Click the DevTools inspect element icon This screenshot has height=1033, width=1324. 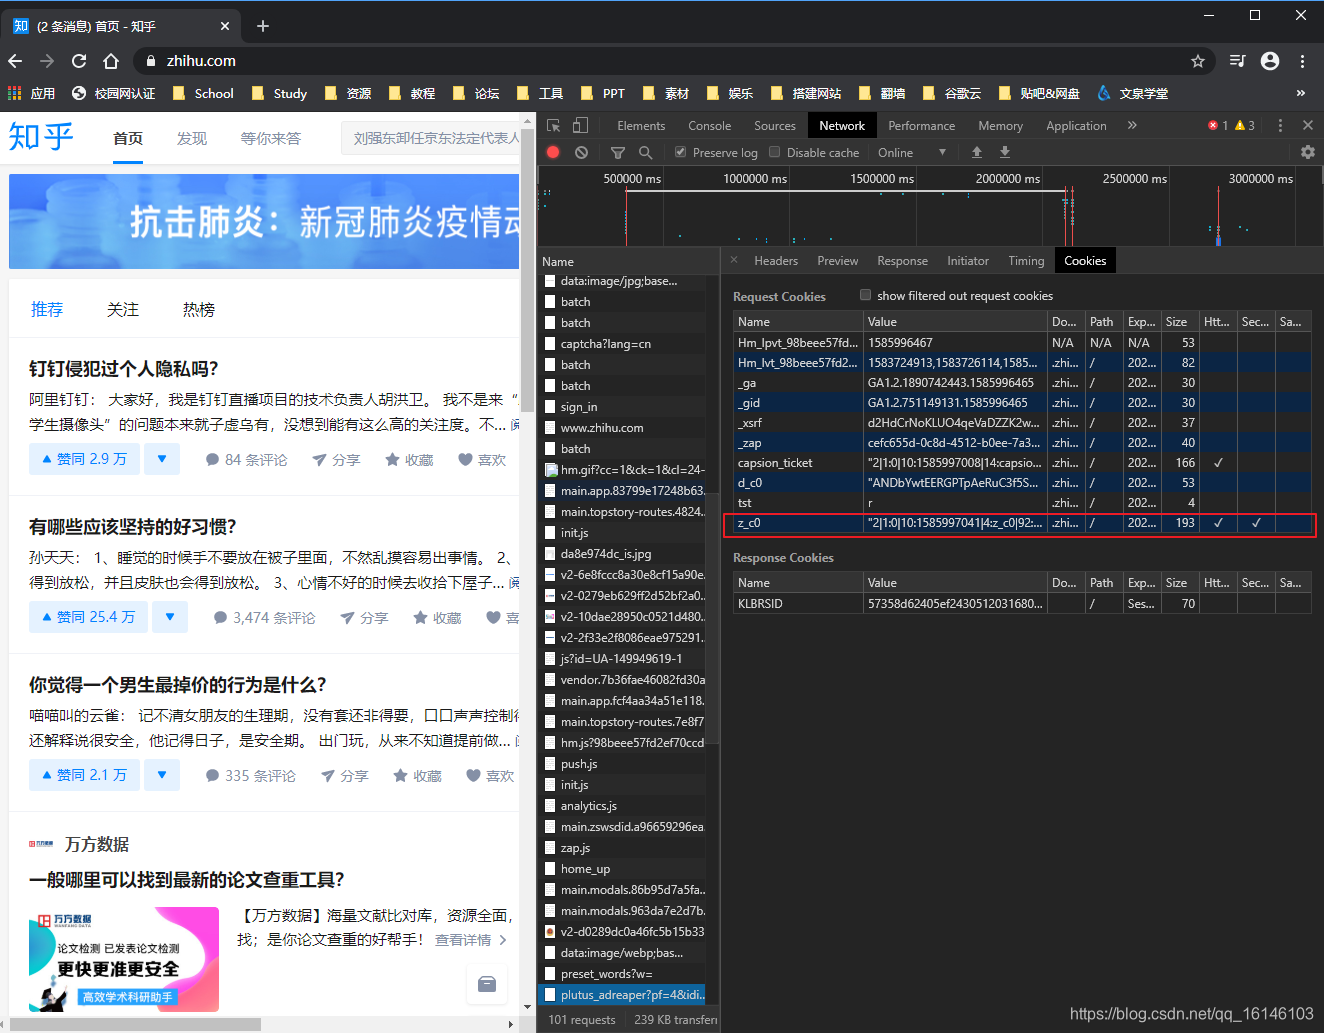[553, 125]
